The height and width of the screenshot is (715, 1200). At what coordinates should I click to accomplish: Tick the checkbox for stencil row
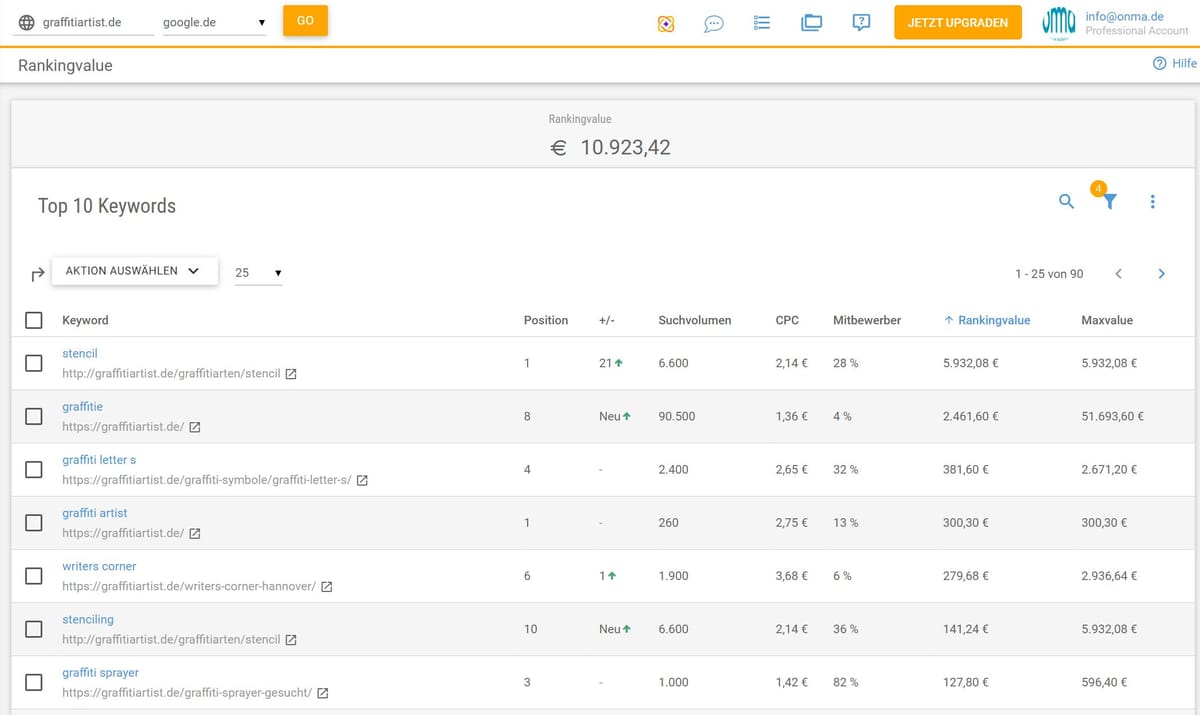(x=34, y=363)
